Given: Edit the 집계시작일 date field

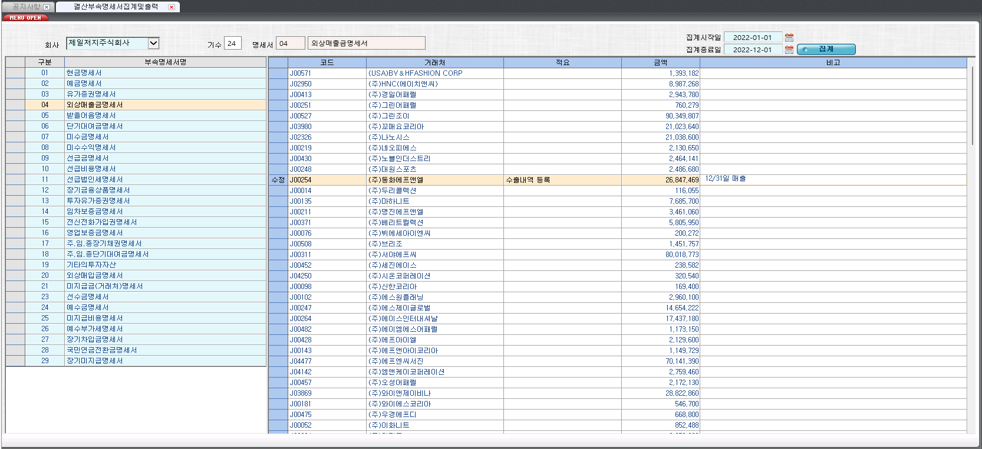Looking at the screenshot, I should point(752,38).
